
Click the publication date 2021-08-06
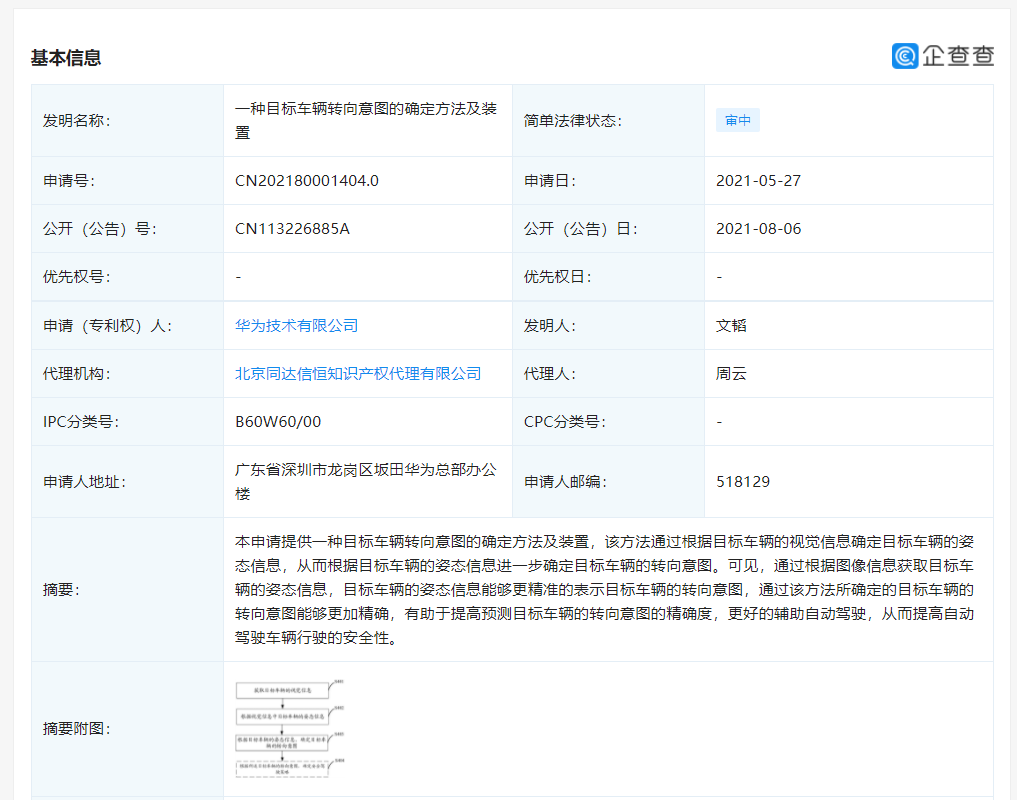coord(760,228)
